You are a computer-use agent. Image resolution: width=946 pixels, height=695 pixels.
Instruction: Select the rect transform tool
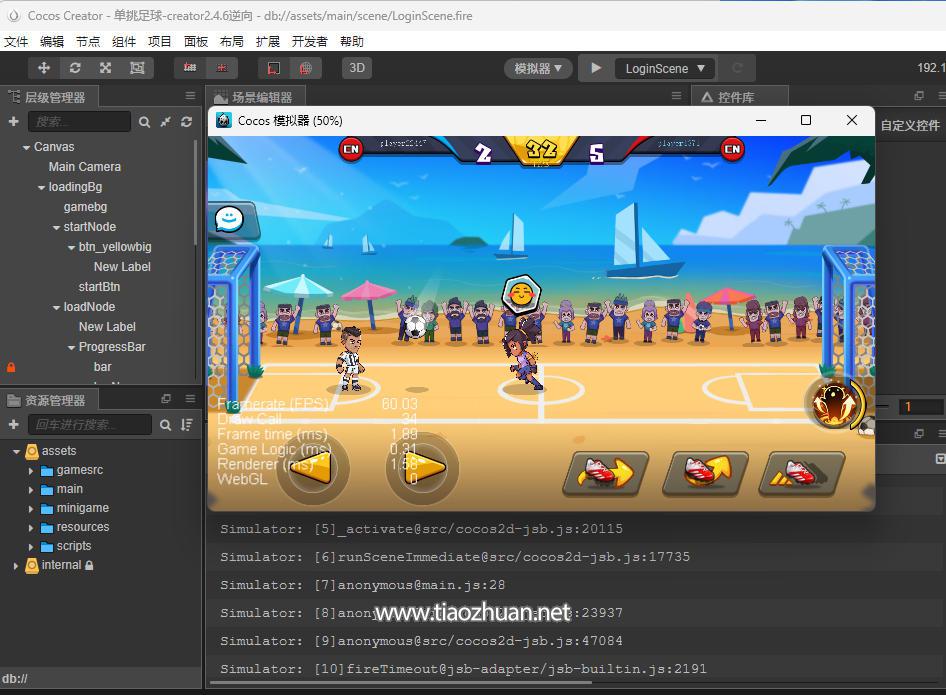coord(138,68)
